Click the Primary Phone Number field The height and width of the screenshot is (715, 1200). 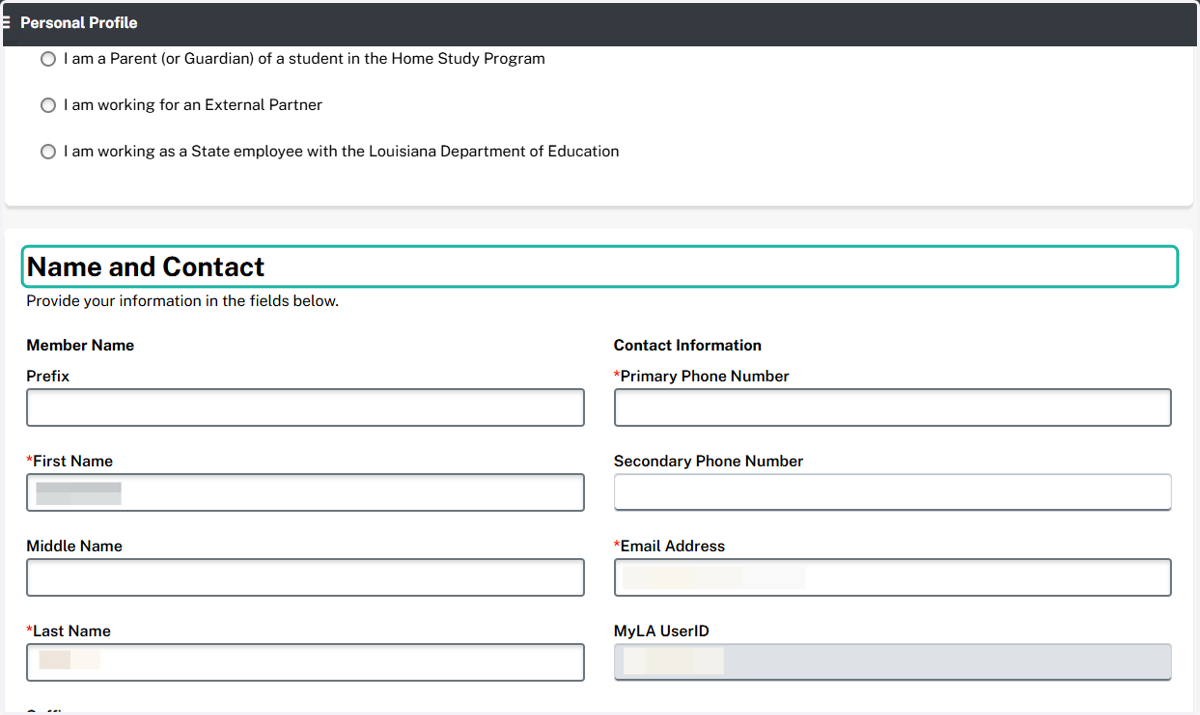(892, 408)
